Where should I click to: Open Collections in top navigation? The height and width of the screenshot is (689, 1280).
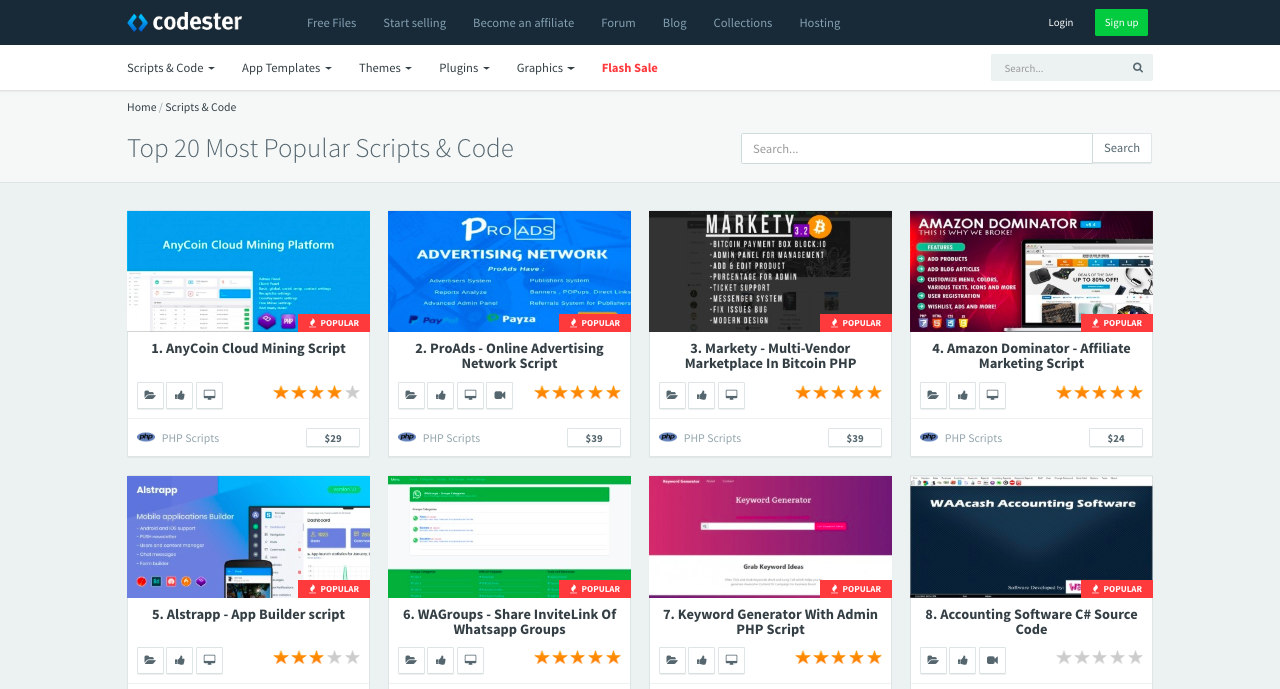[x=743, y=23]
